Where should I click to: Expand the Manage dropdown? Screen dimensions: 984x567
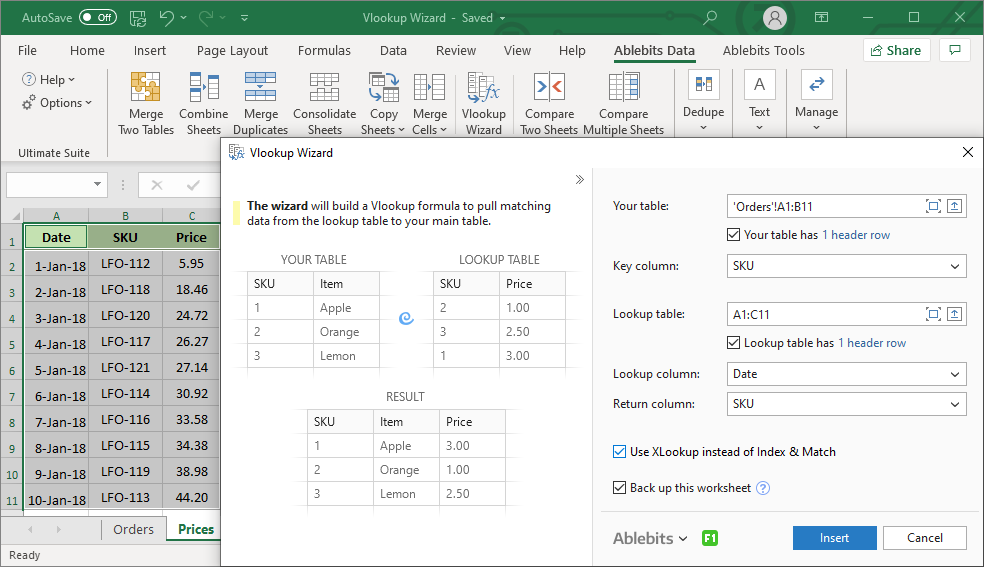816,128
